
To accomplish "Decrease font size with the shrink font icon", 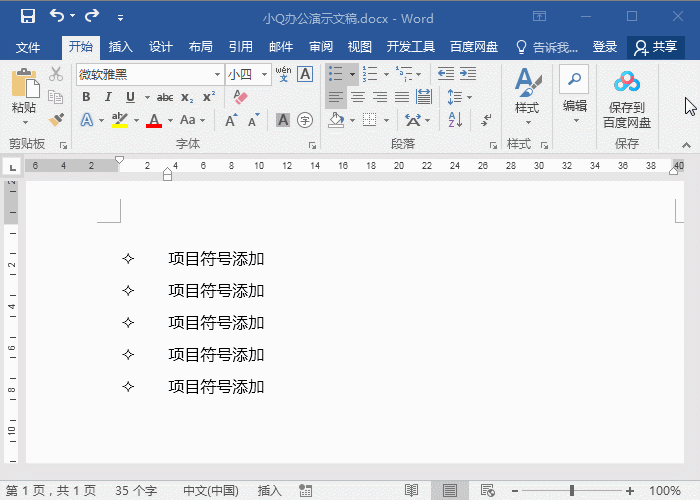I will coord(253,120).
